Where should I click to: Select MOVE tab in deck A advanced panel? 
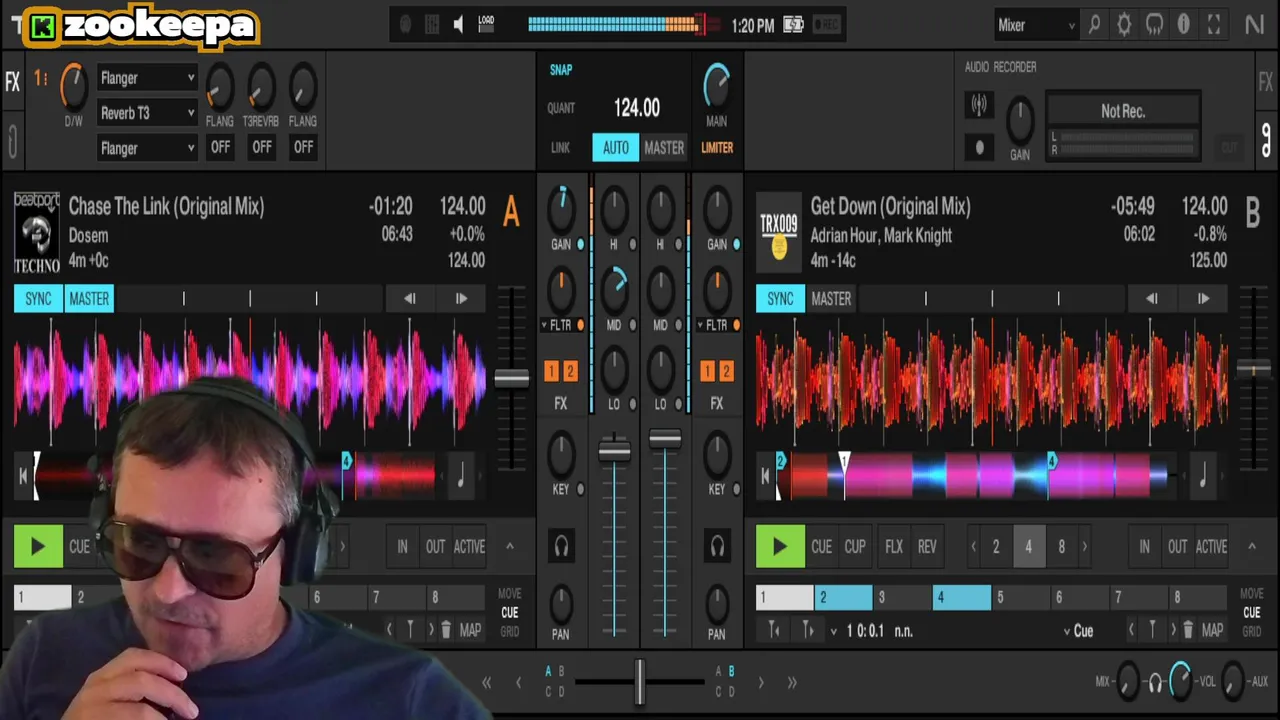(510, 594)
